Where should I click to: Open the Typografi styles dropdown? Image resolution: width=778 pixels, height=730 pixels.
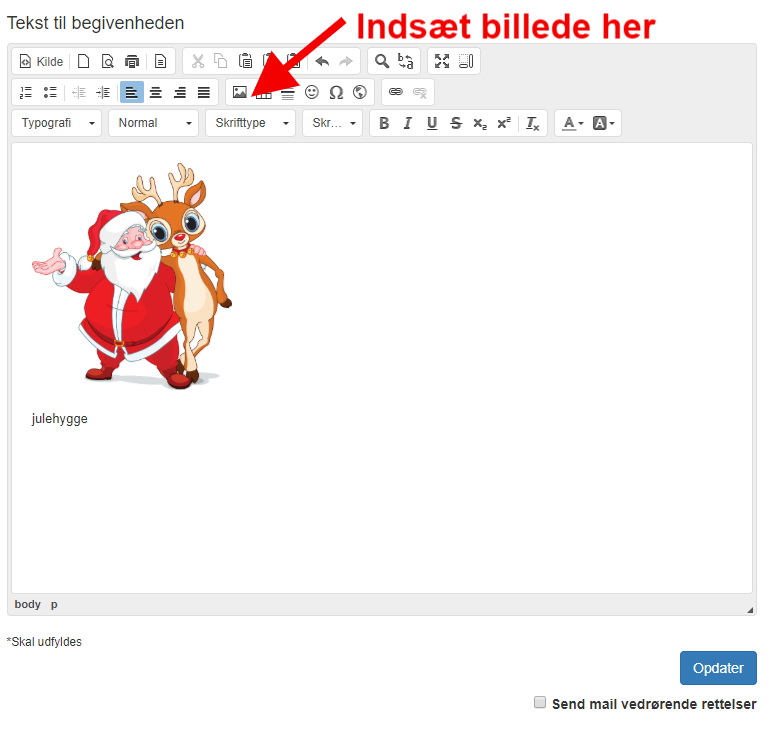pyautogui.click(x=57, y=123)
